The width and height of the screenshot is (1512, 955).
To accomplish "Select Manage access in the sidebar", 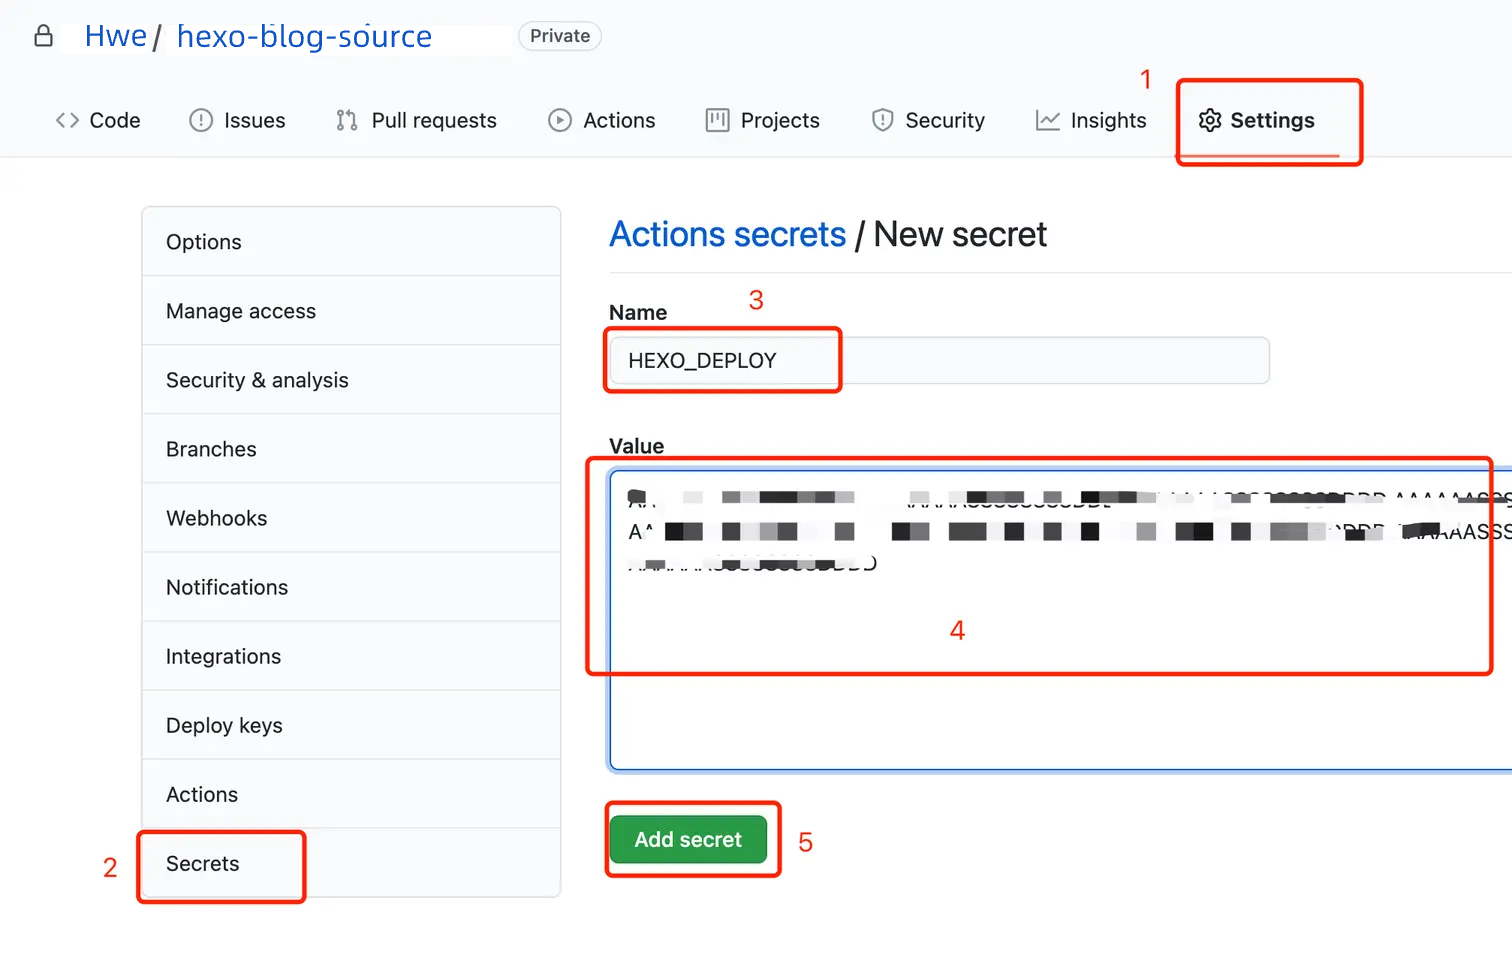I will point(240,312).
